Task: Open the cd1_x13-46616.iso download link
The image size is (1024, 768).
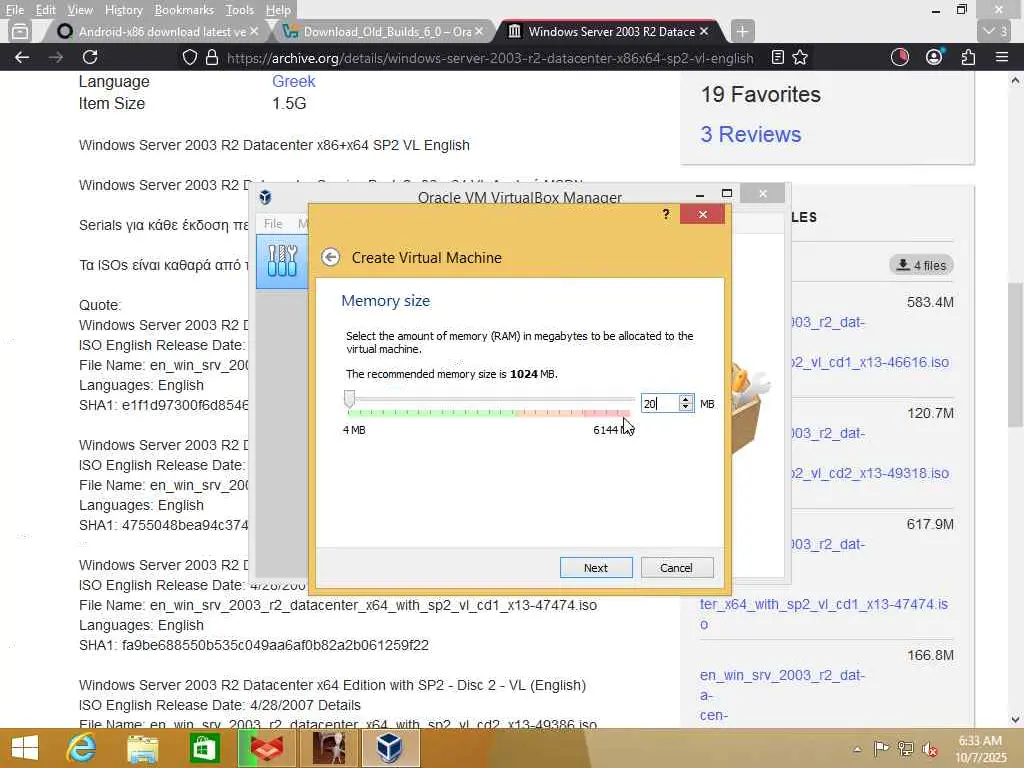Action: pos(870,362)
